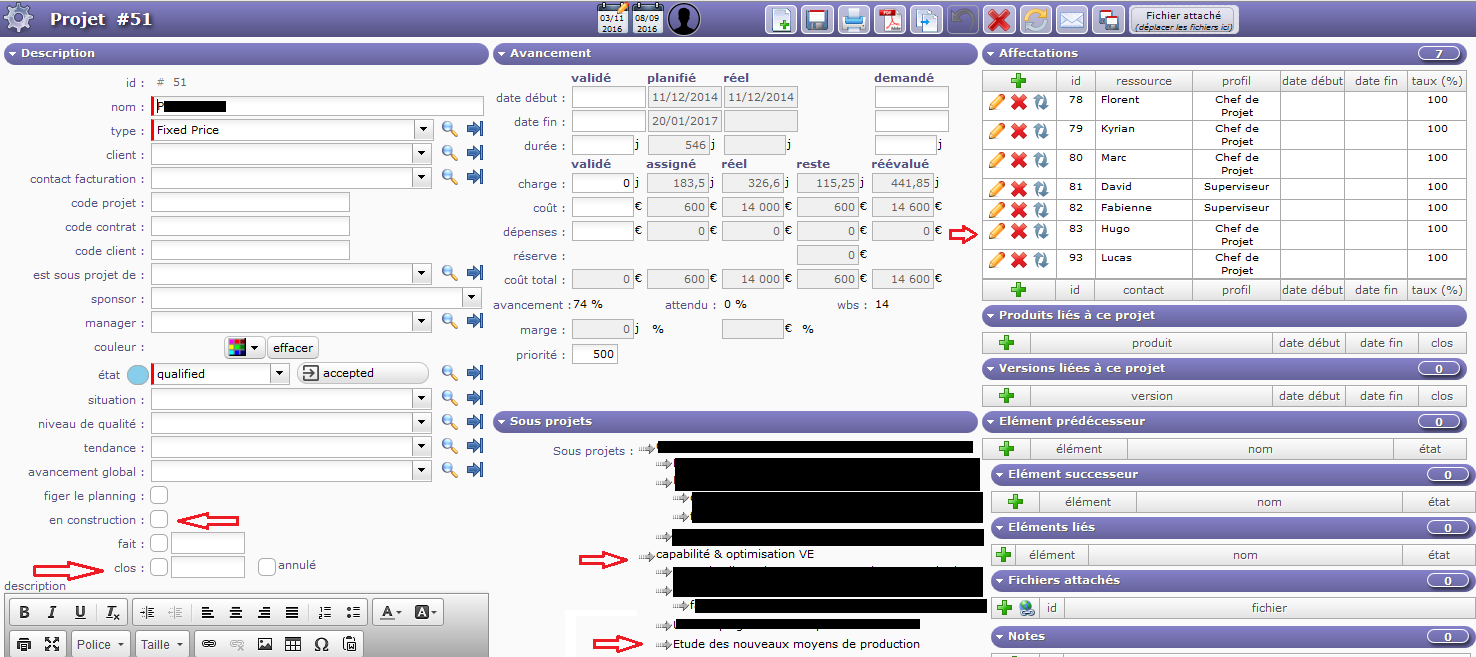Click the save project floppy disk icon
Viewport: 1476px width, 657px height.
point(817,19)
